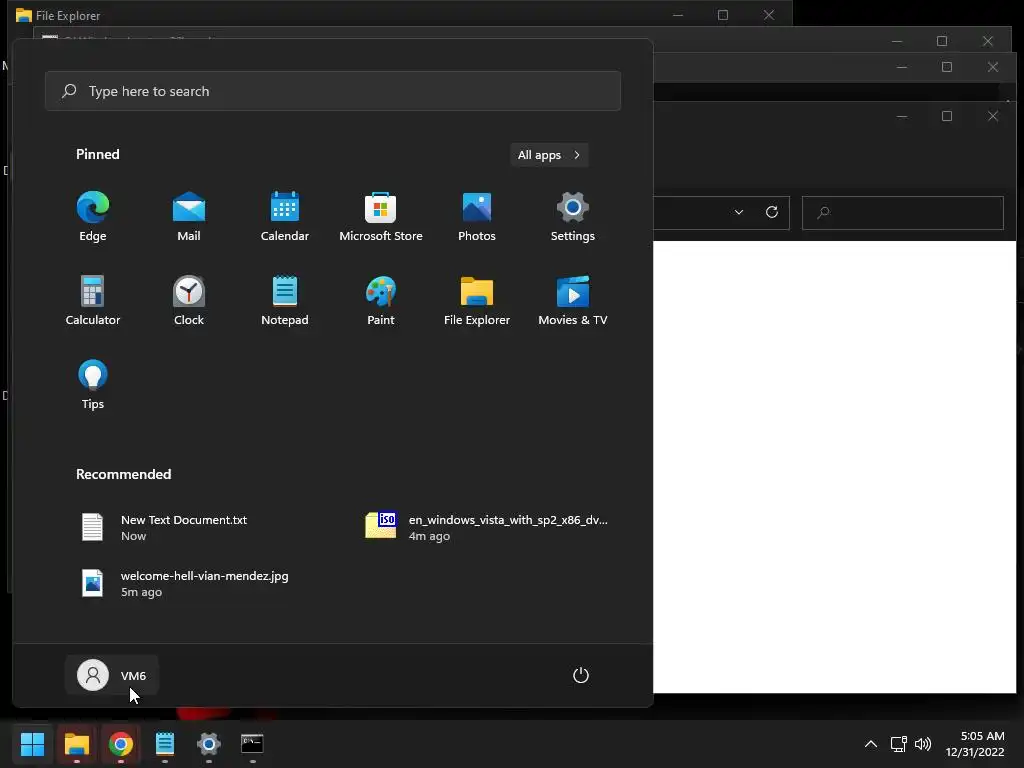1024x768 pixels.
Task: Click the Type here to search box
Action: coord(333,91)
